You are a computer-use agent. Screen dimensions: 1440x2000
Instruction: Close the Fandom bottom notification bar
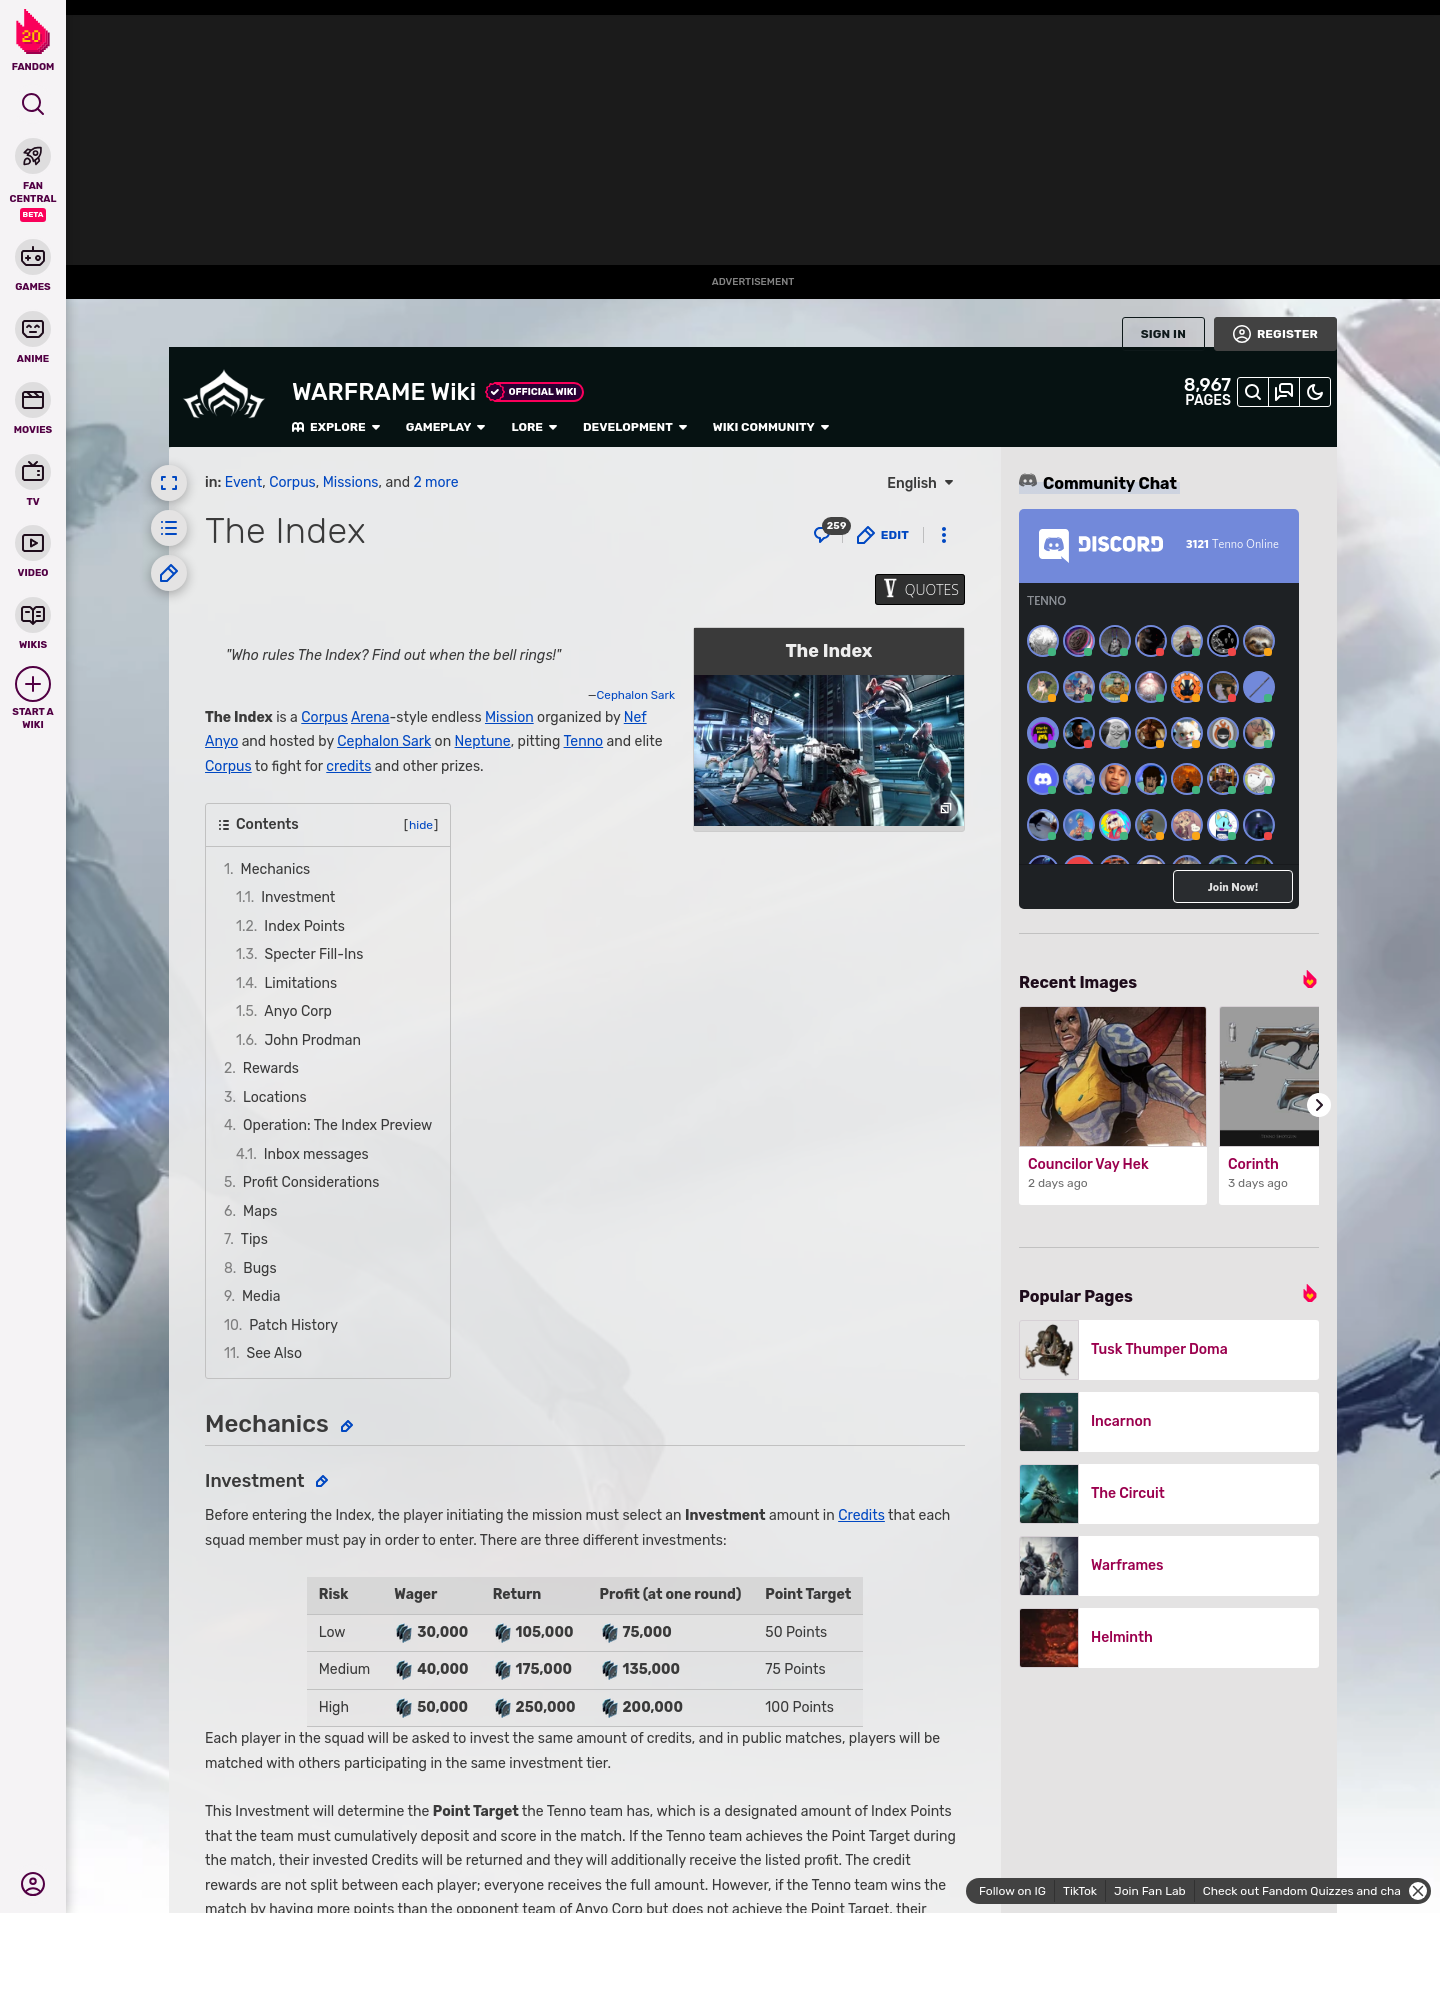point(1418,1891)
